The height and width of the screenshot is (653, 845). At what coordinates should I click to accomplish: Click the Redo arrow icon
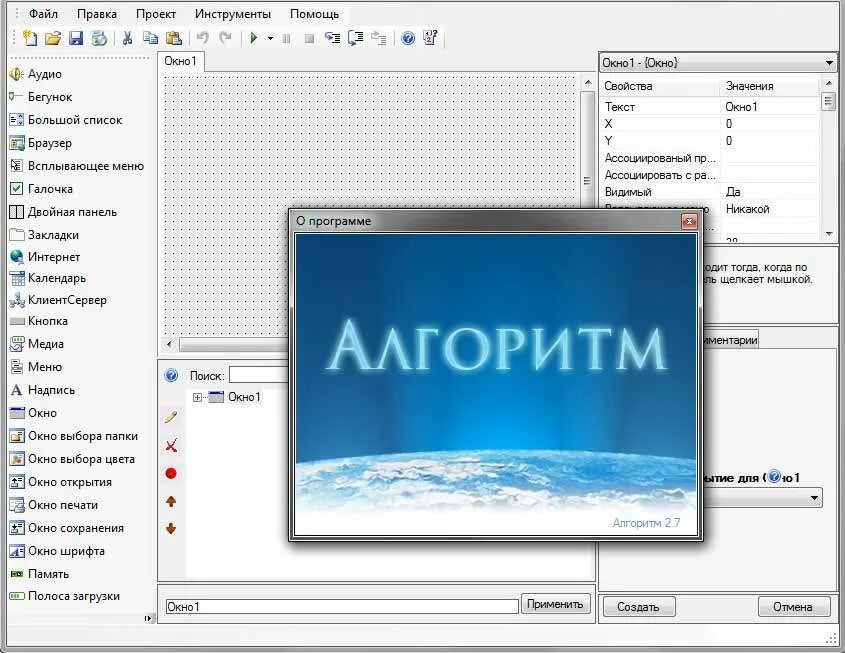[225, 38]
